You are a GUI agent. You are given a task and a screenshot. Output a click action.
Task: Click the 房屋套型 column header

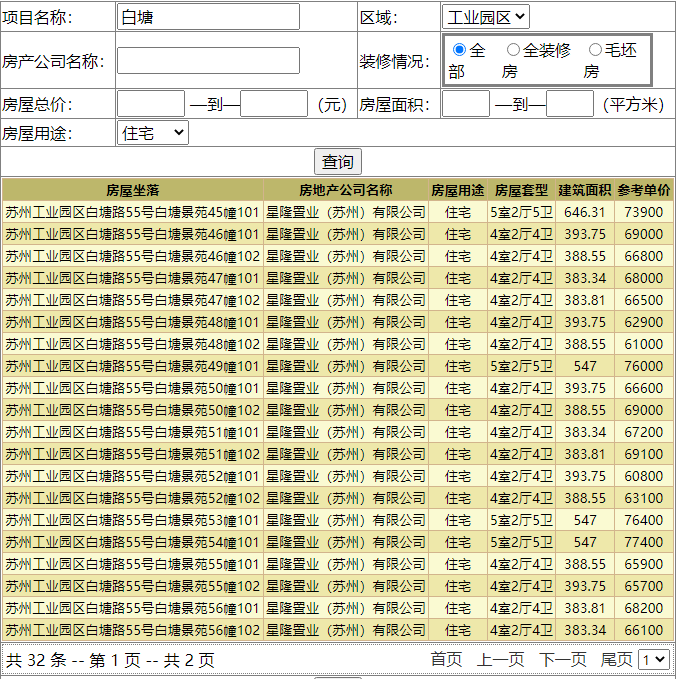point(521,190)
